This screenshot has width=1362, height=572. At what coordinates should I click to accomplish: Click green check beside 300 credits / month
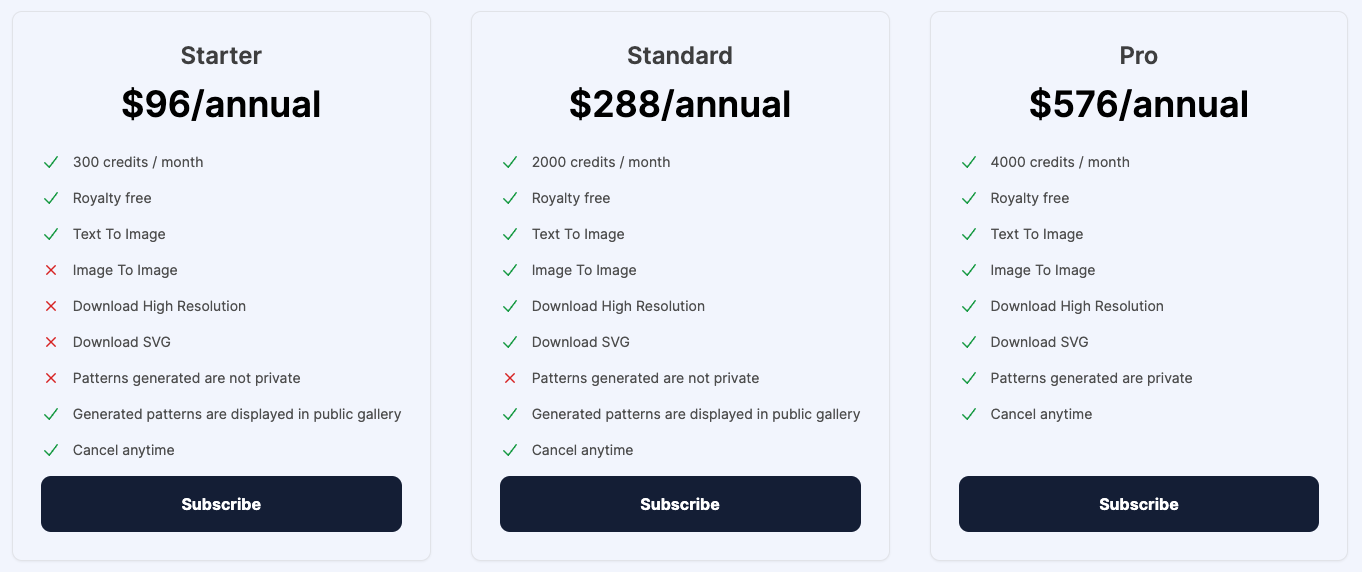point(51,162)
